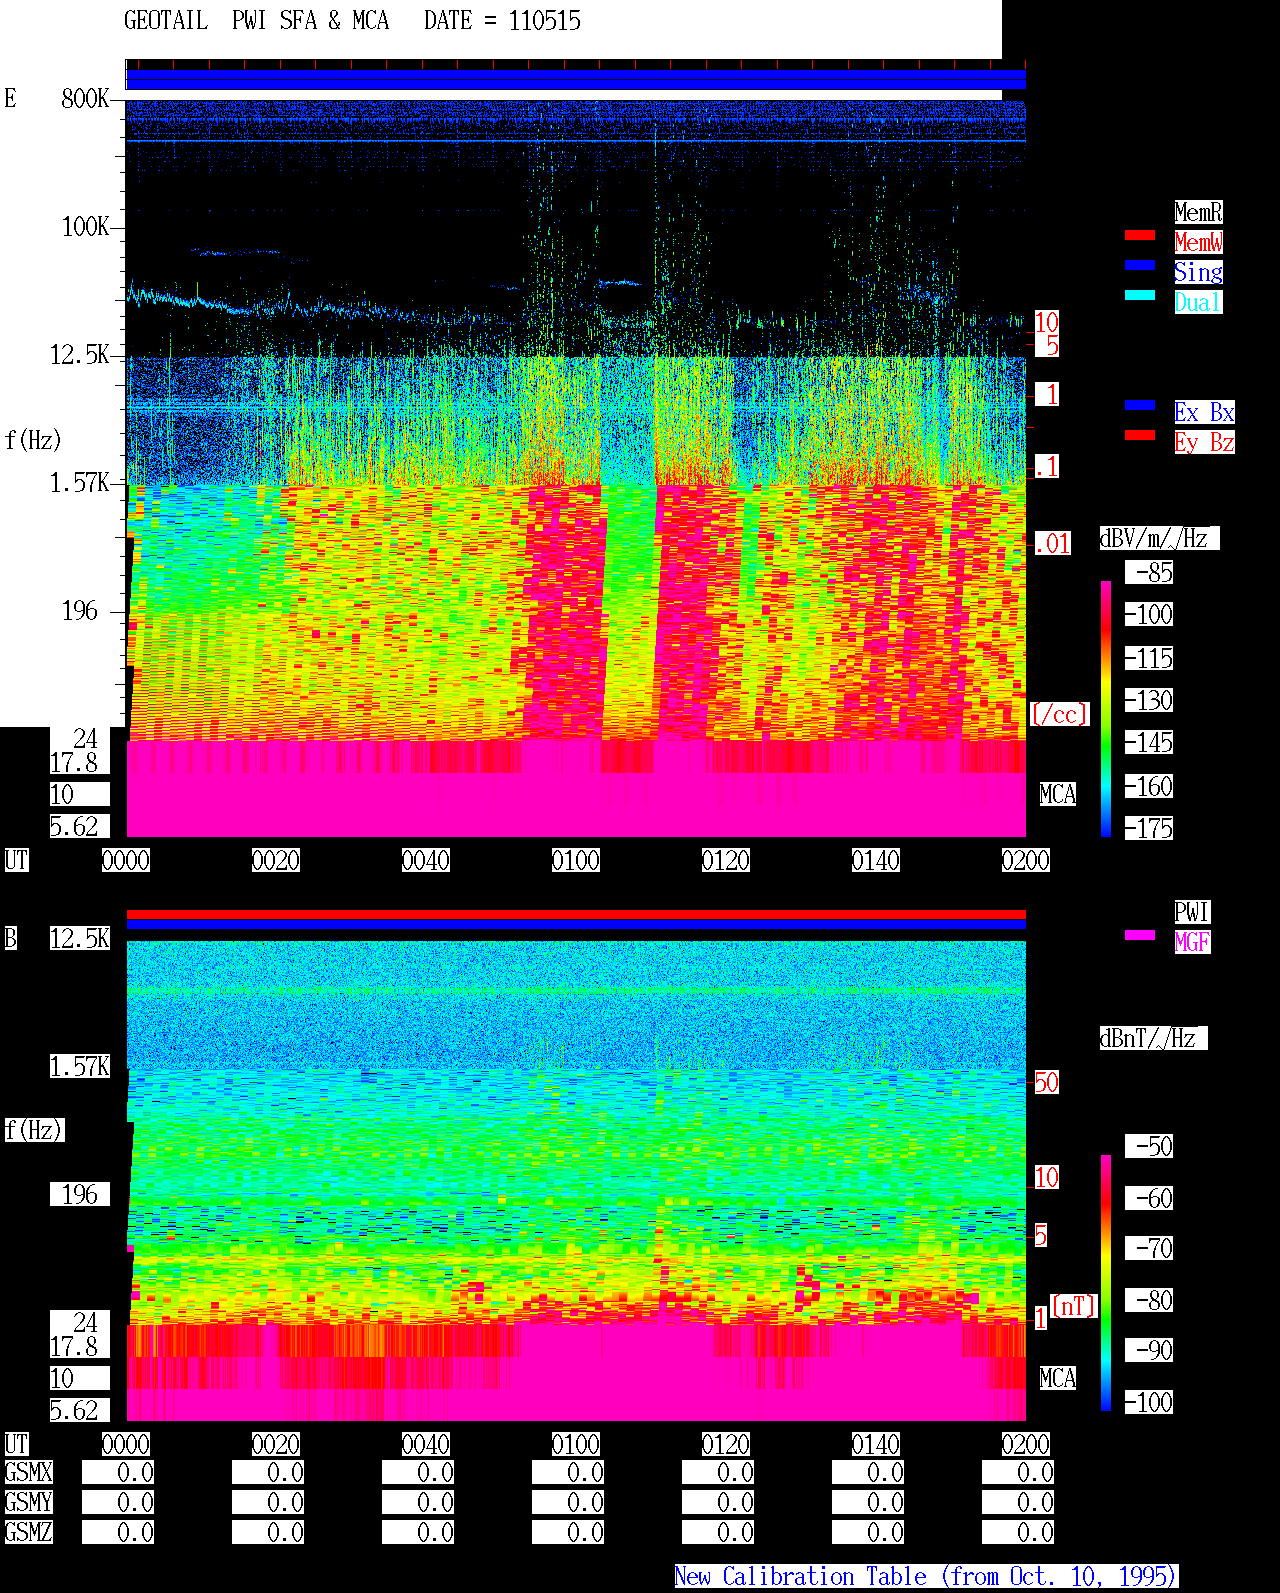The width and height of the screenshot is (1280, 1593).
Task: Click the blue swatch beside Ex Bx
Action: 1140,405
